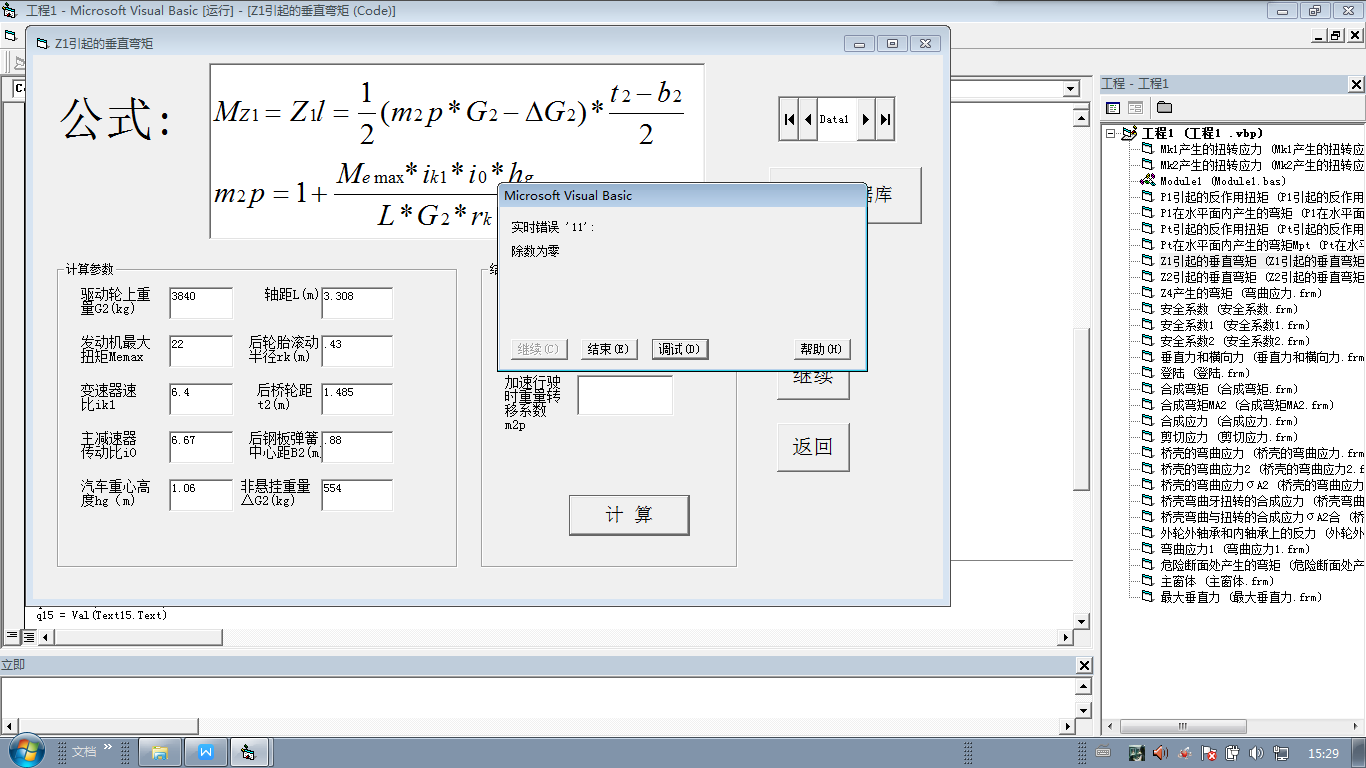Click the 后桥轮距t2 field showing 1.485

(x=357, y=399)
